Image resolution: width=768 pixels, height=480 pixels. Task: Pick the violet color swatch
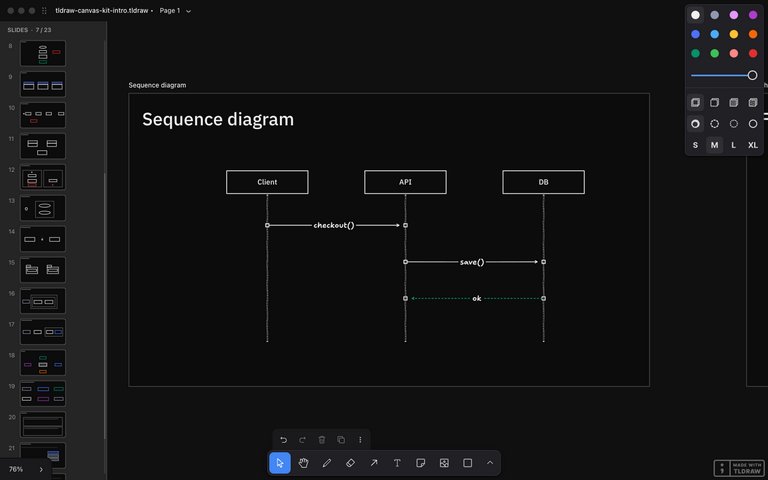click(753, 15)
